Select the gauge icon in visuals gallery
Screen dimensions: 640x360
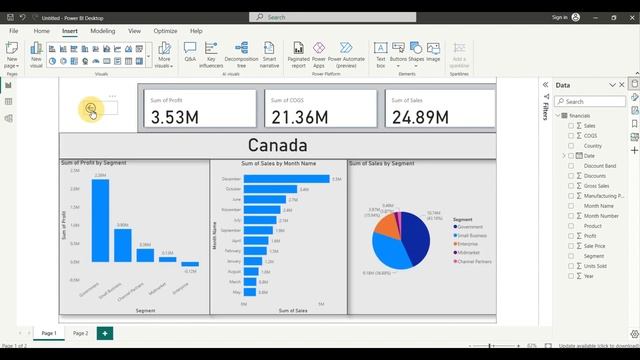pos(96,61)
